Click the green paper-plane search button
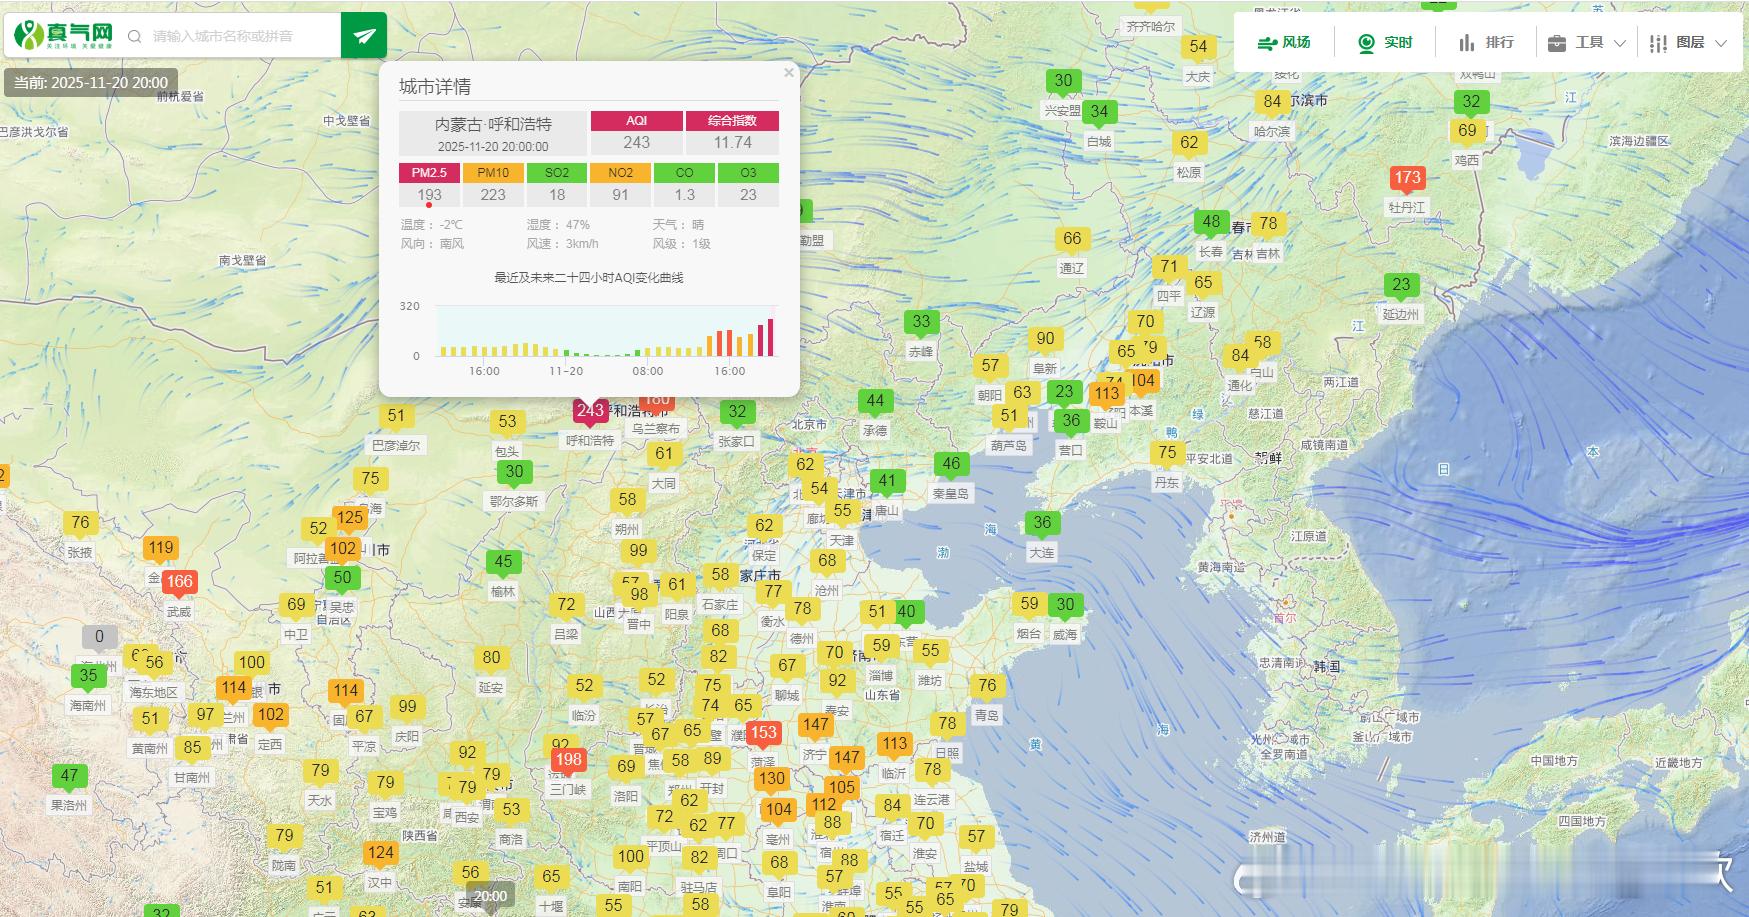 point(364,35)
